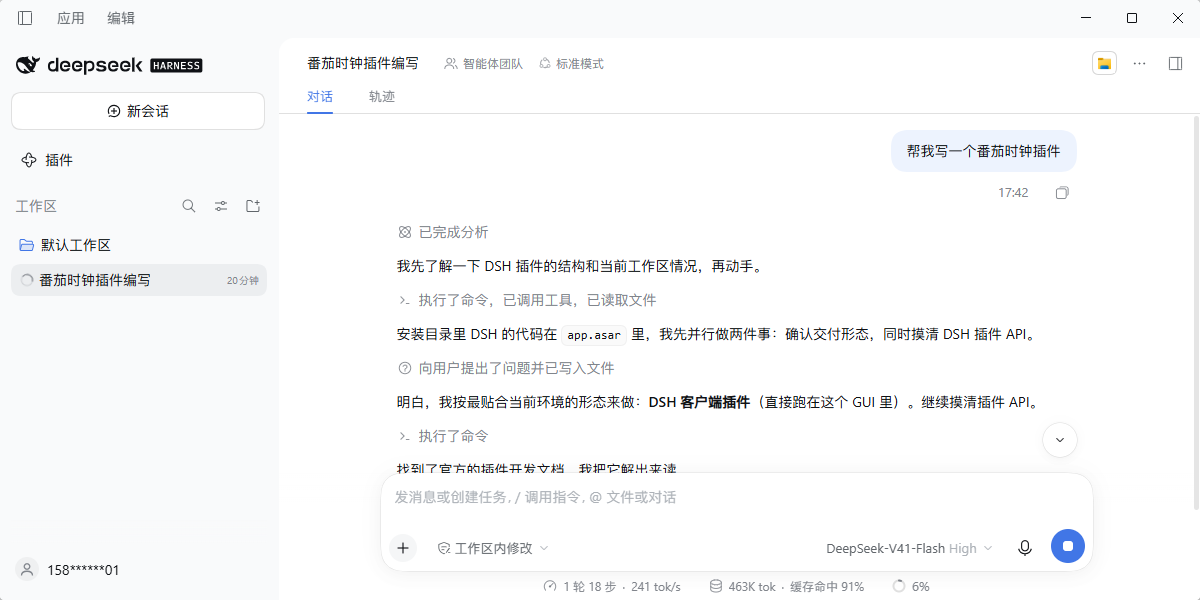Open the three-dot more options menu
Viewport: 1200px width, 600px height.
(x=1140, y=63)
